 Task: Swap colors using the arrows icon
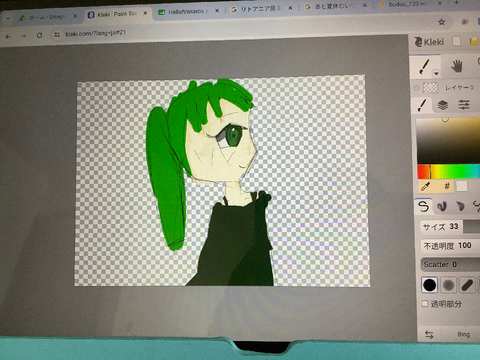(x=429, y=334)
